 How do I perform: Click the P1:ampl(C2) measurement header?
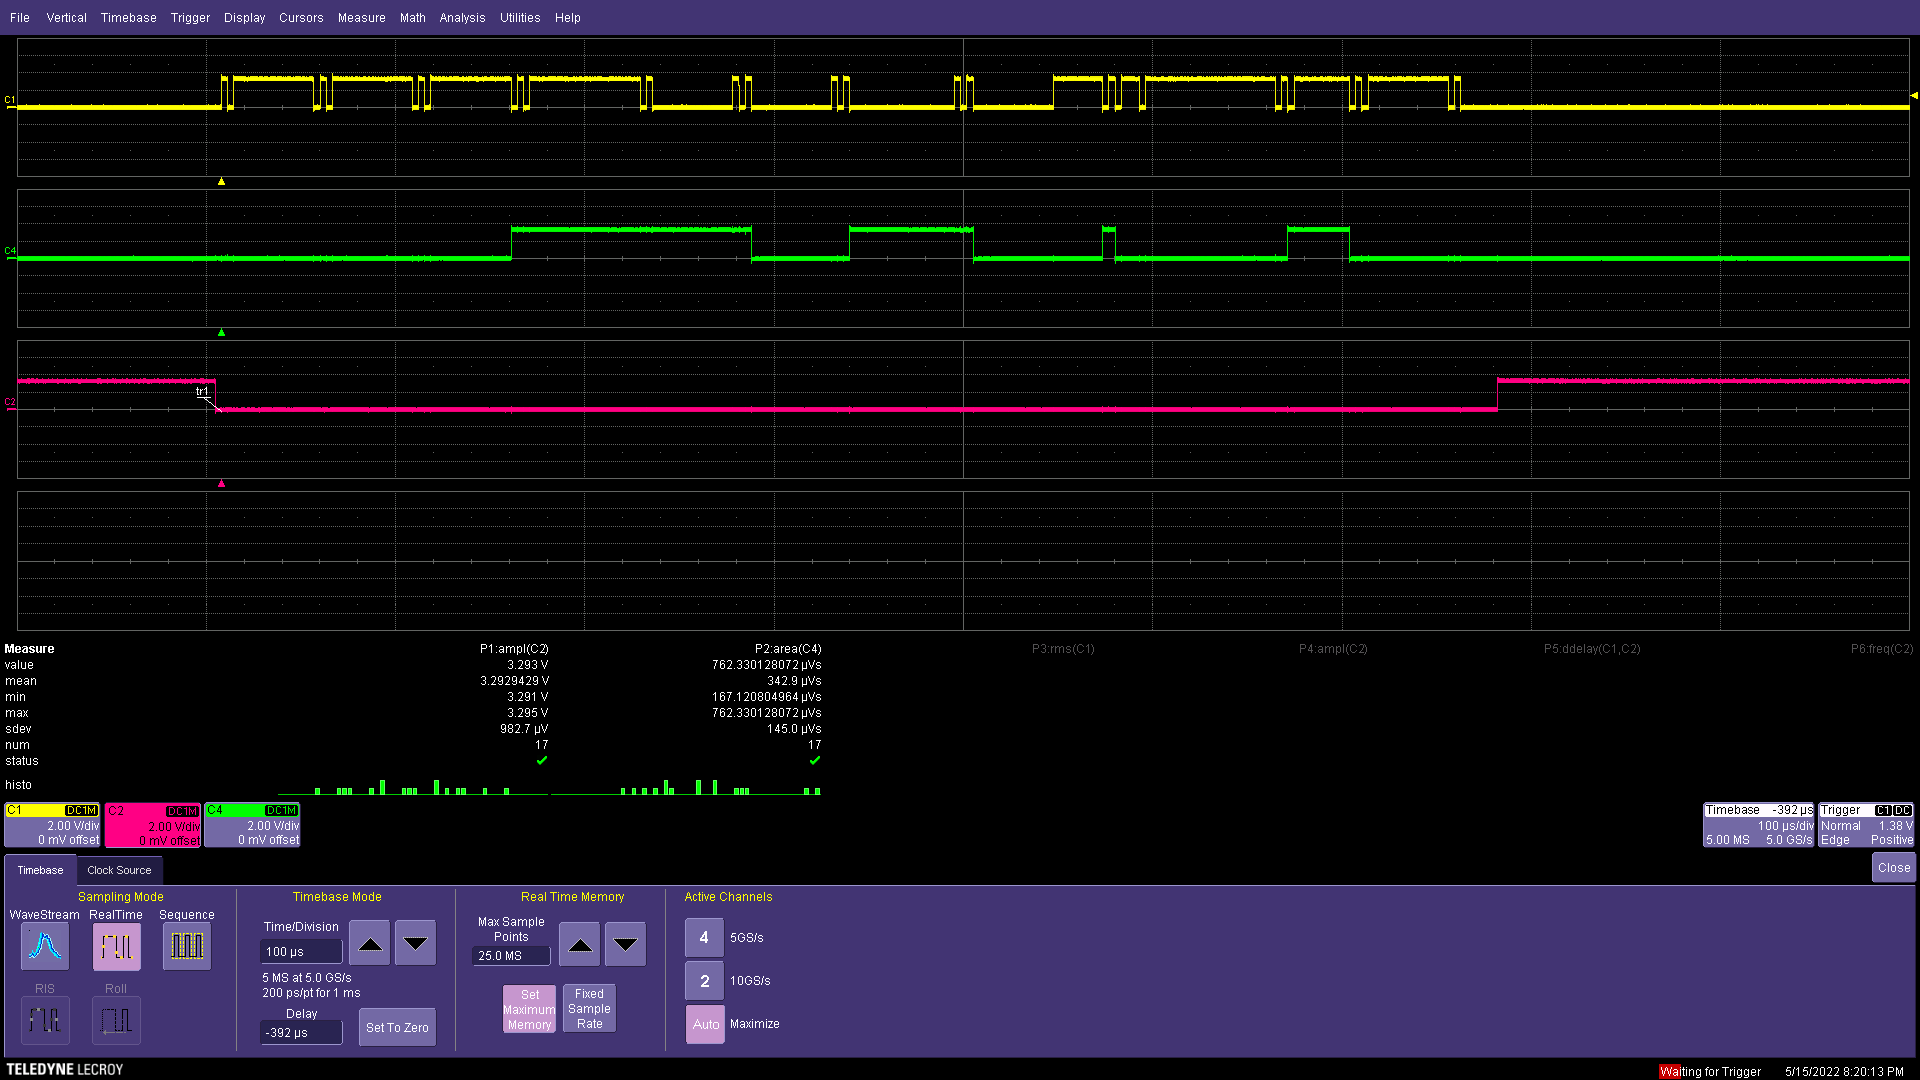click(514, 649)
